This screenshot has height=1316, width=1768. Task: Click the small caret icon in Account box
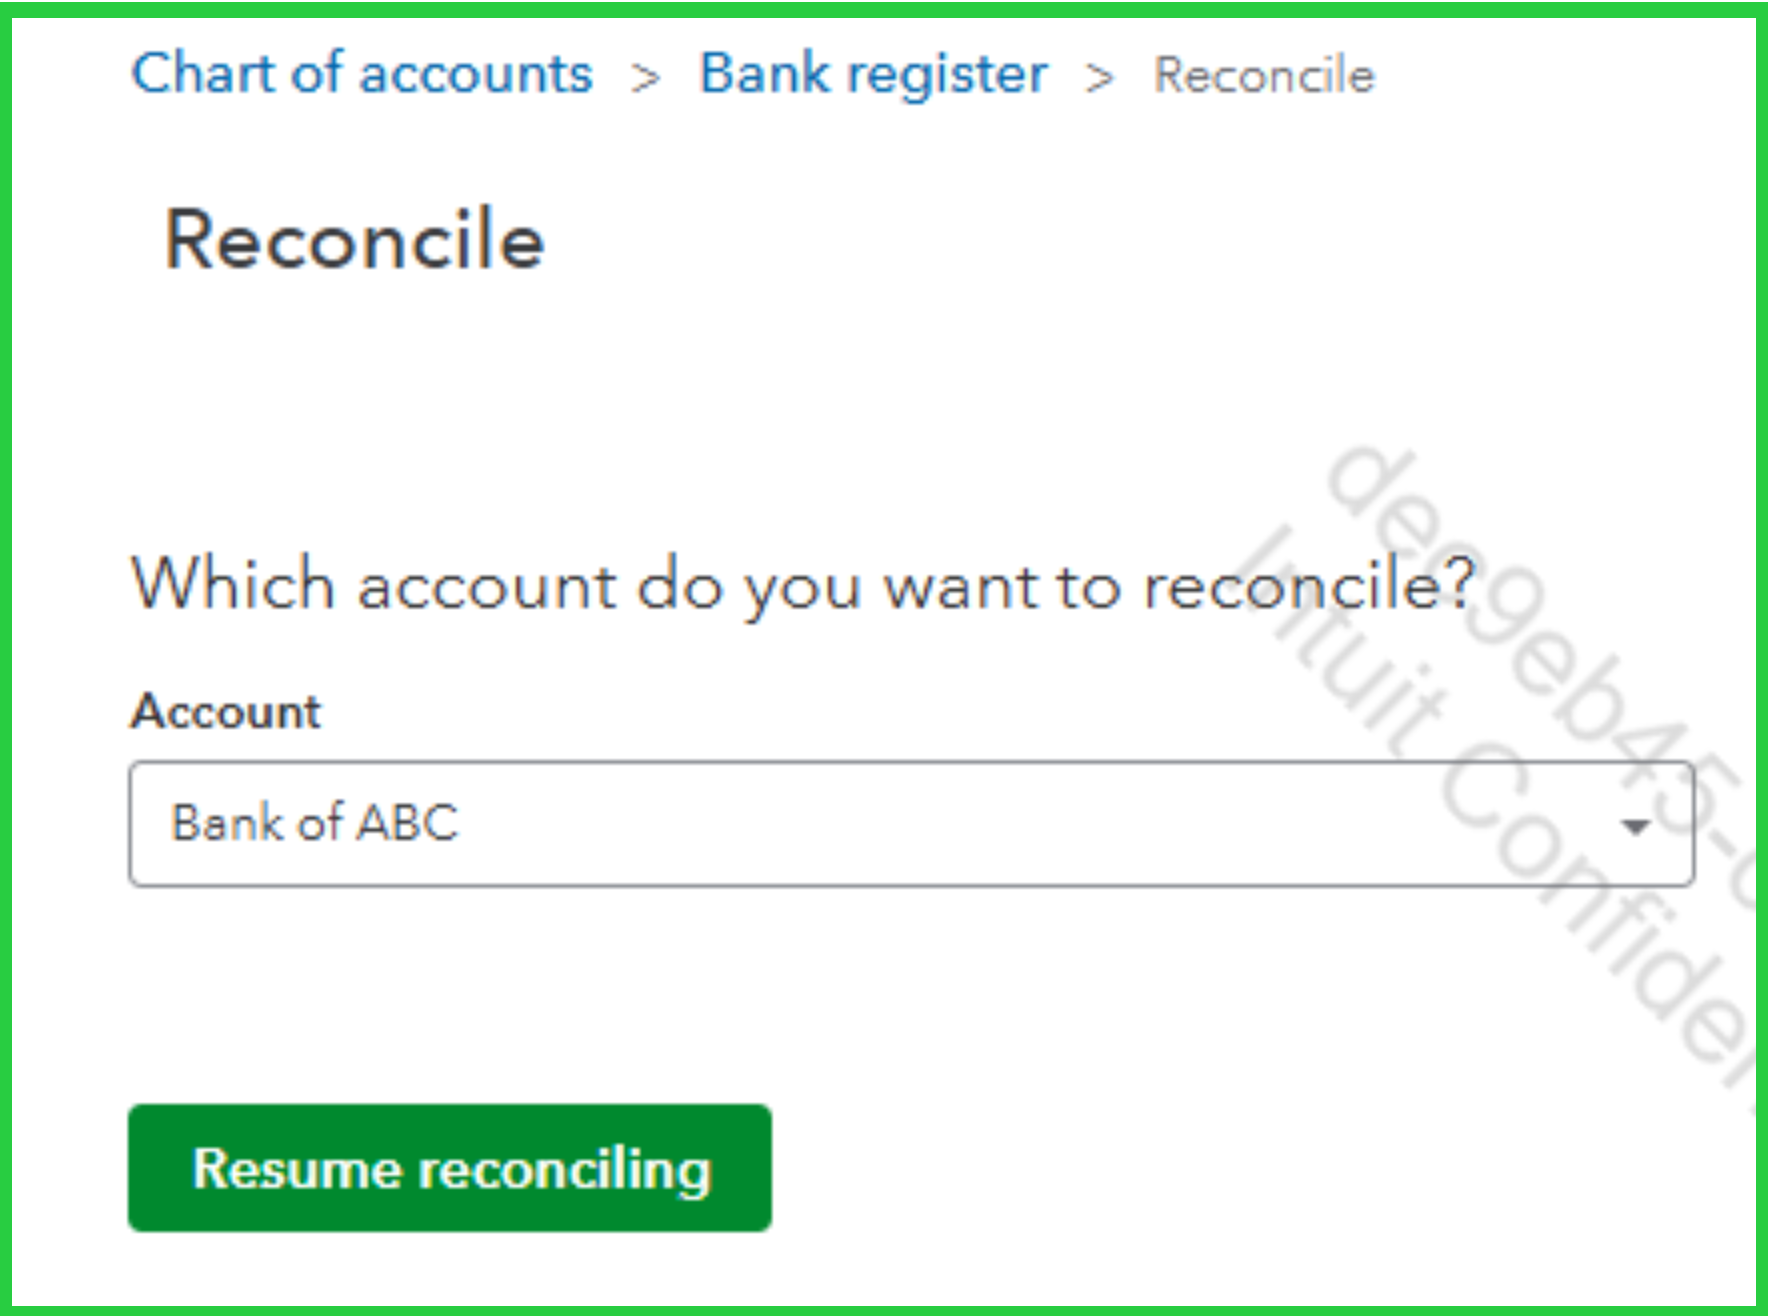[x=1635, y=826]
